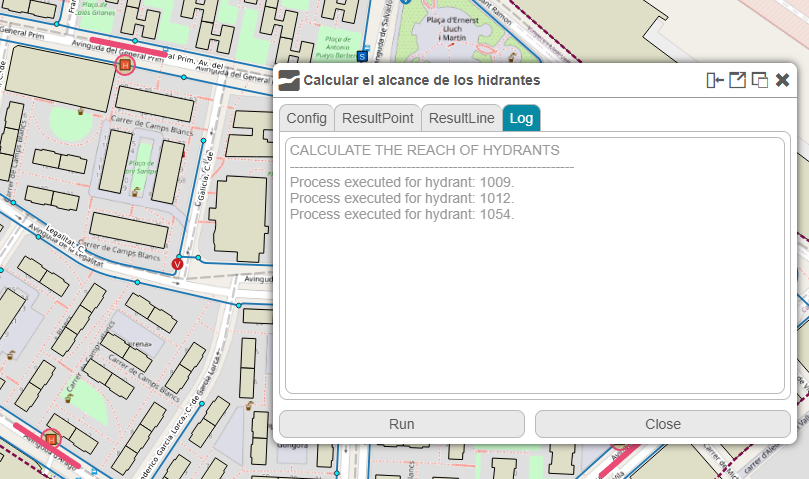Dock the dialog using the dock-to-side icon
The height and width of the screenshot is (479, 809).
(714, 81)
